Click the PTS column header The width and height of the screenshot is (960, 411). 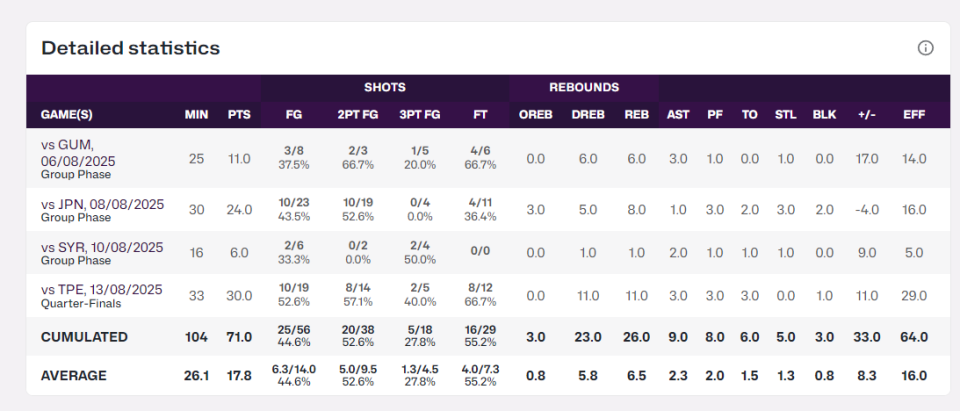pyautogui.click(x=238, y=114)
